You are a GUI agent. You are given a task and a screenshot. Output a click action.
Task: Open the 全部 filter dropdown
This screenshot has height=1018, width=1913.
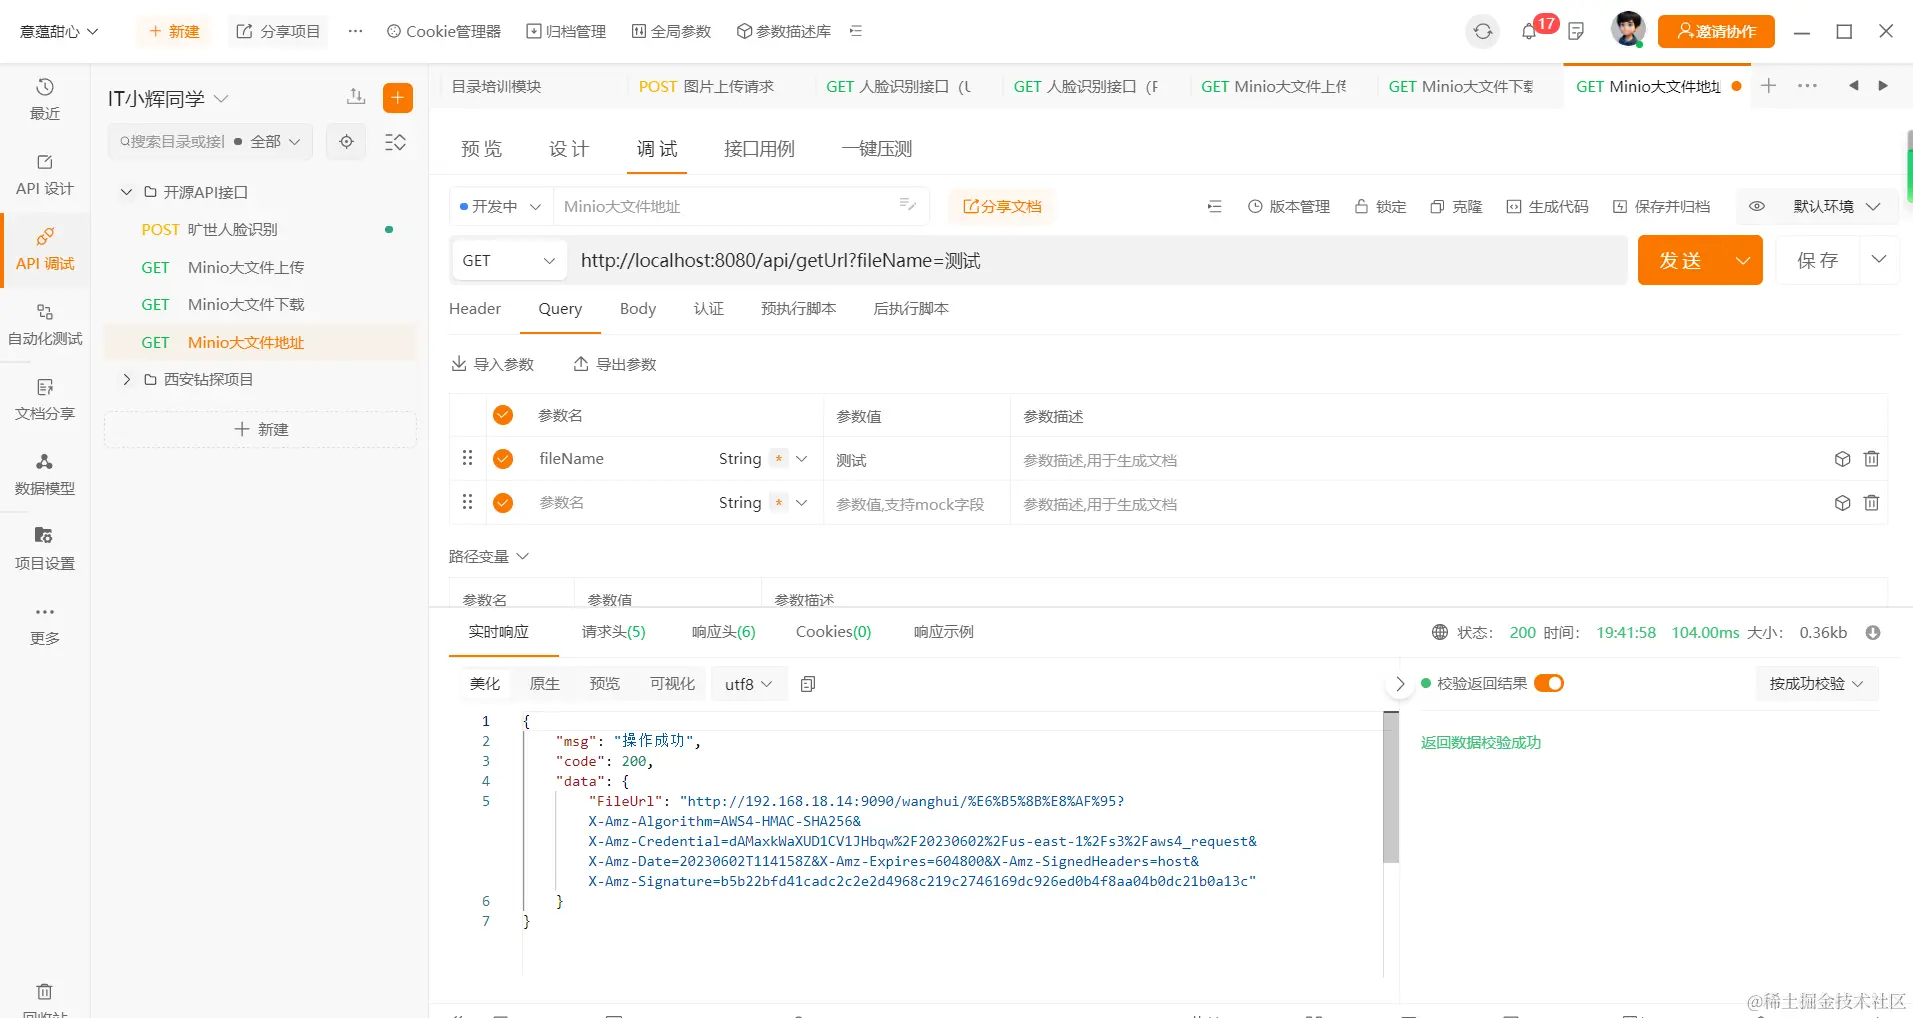pyautogui.click(x=275, y=142)
